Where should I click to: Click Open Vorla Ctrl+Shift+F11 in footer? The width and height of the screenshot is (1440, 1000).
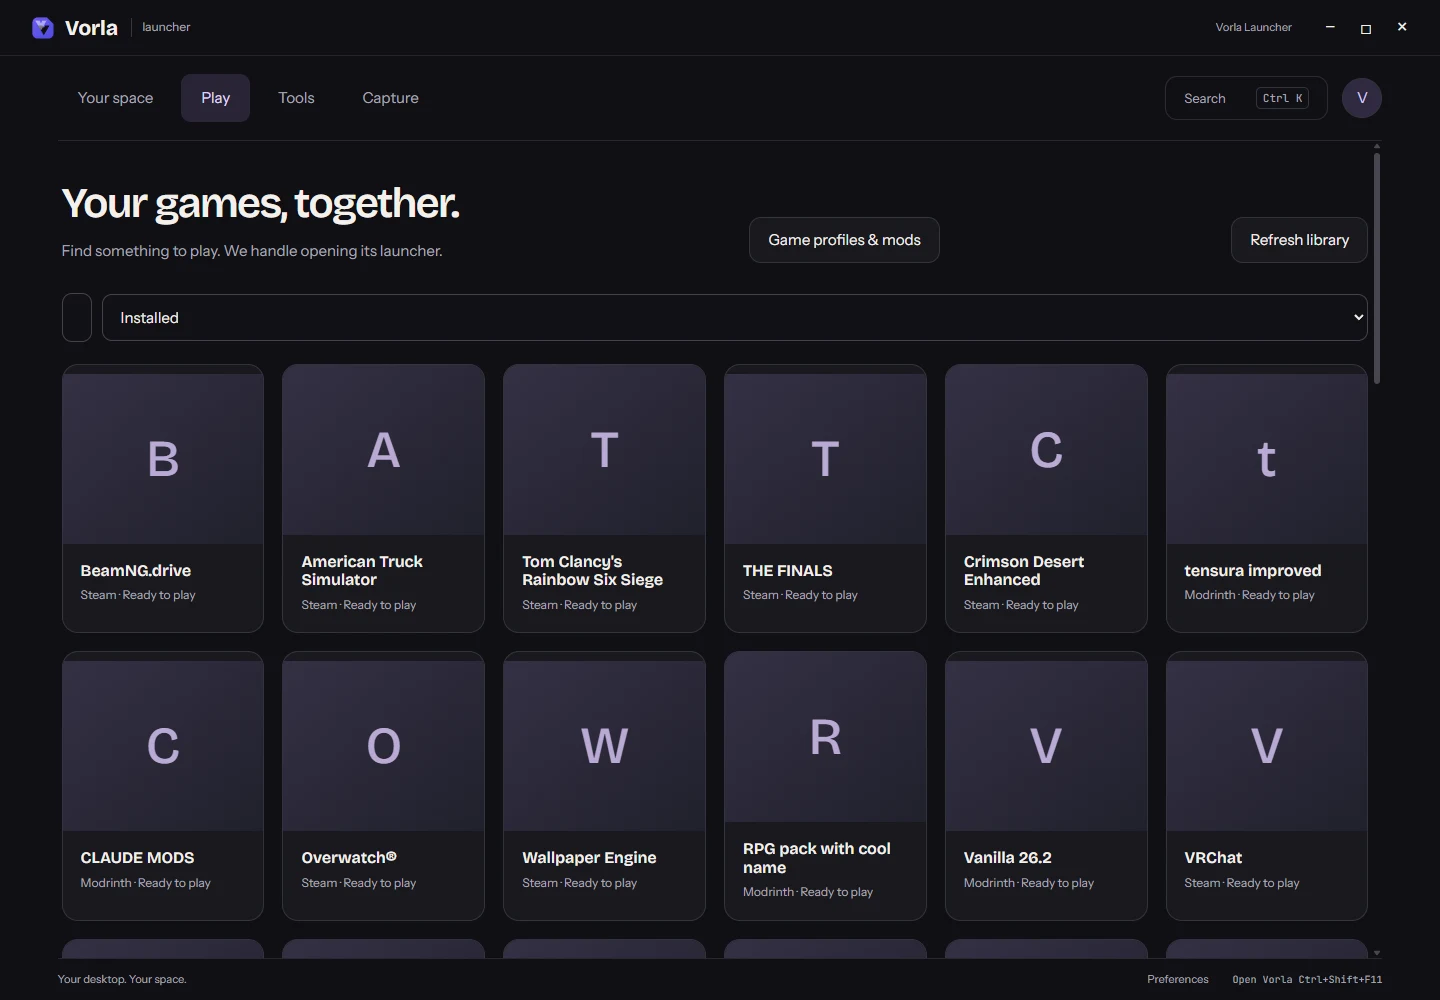[1307, 980]
